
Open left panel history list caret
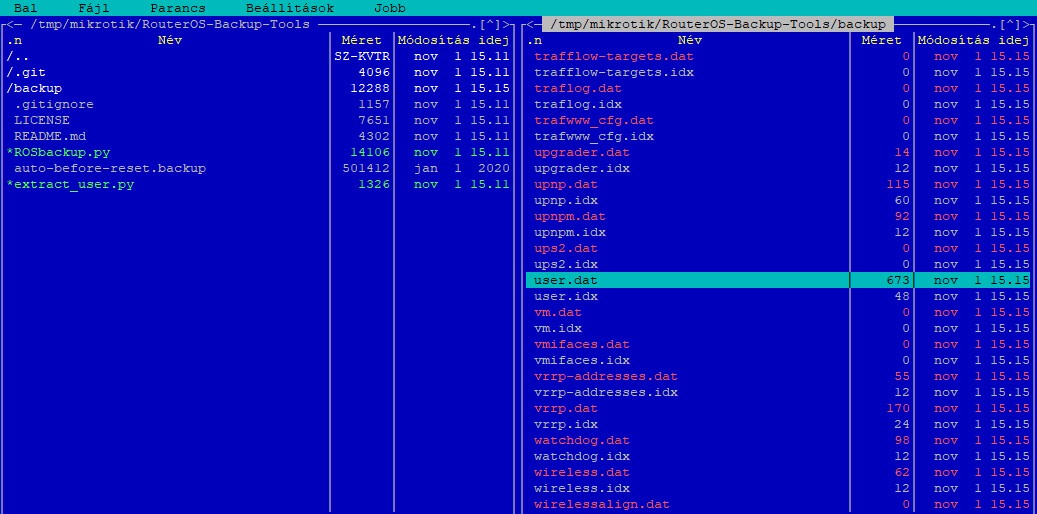point(490,24)
